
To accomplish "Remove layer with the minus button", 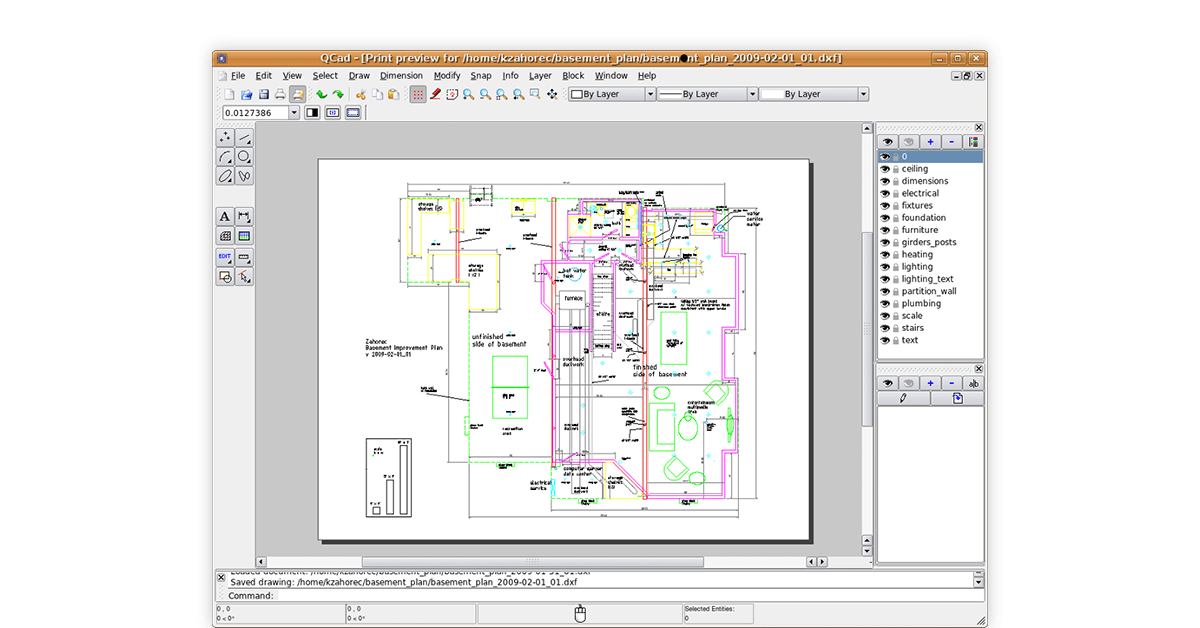I will tap(951, 142).
